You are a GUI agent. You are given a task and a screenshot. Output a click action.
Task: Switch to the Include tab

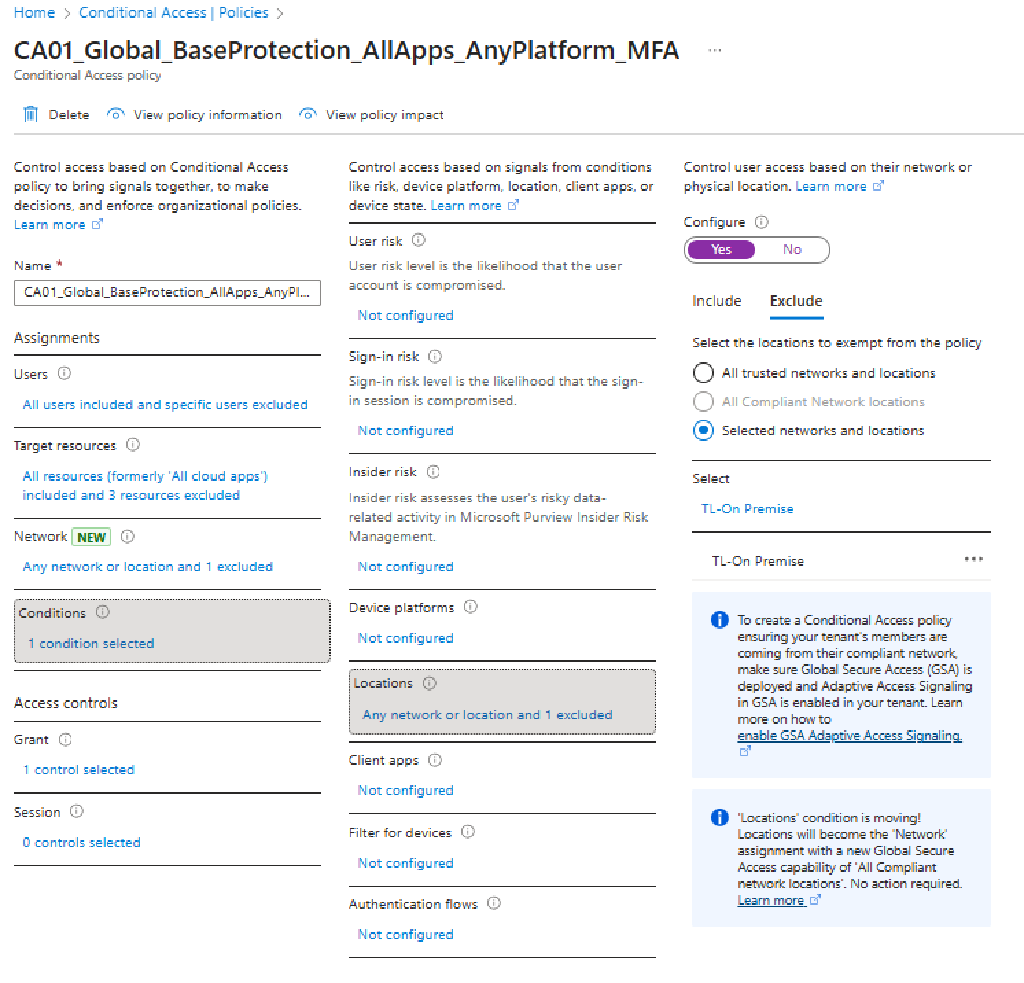point(716,300)
